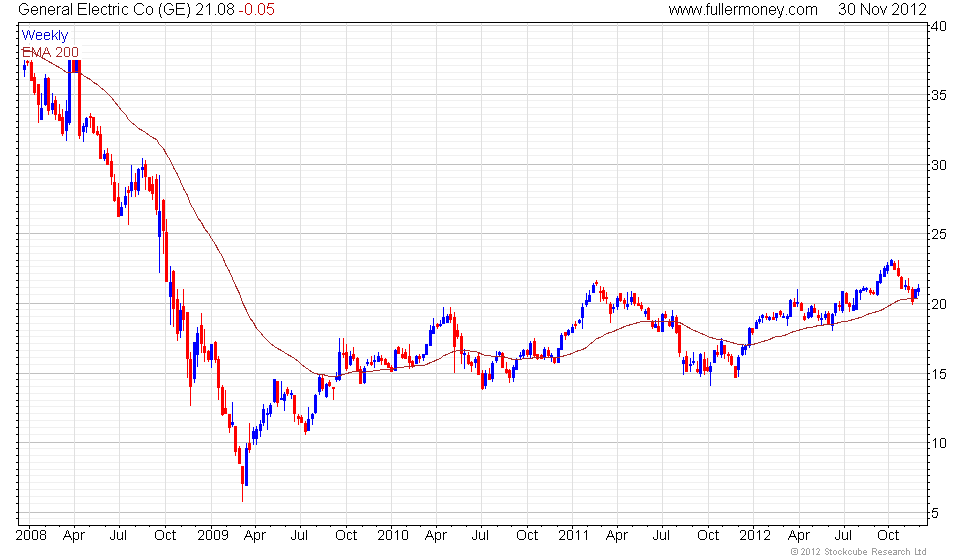Image resolution: width=980 pixels, height=560 pixels.
Task: Click the tall blue candle at April 2008
Action: pos(70,92)
